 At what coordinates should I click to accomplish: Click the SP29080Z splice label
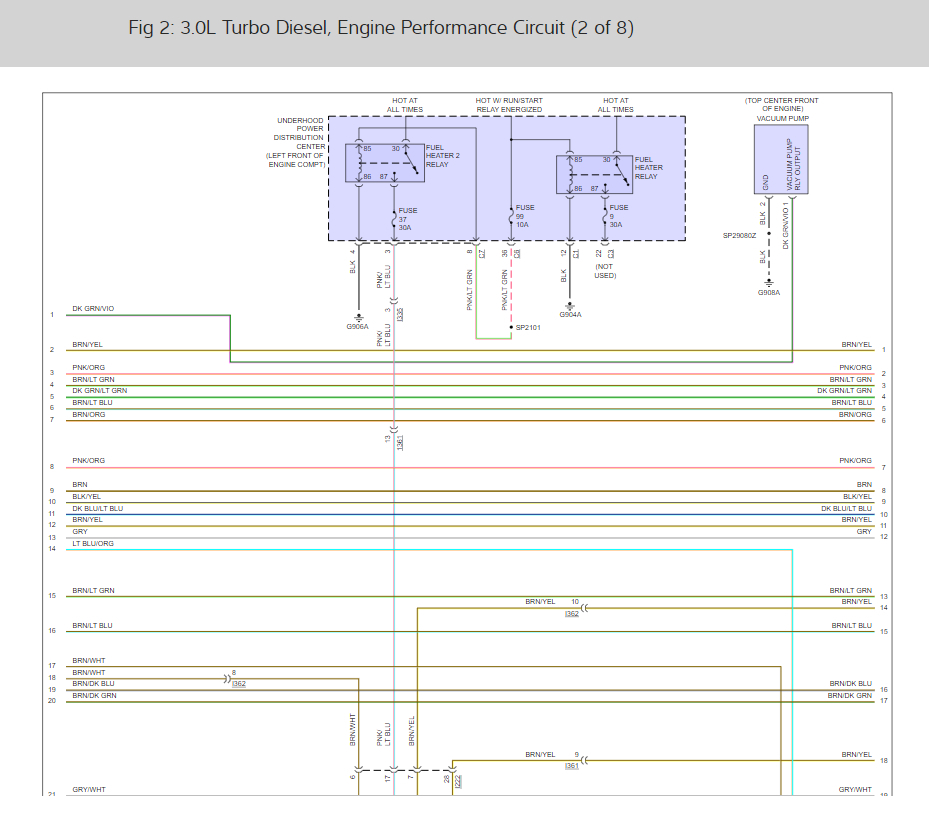click(x=739, y=236)
